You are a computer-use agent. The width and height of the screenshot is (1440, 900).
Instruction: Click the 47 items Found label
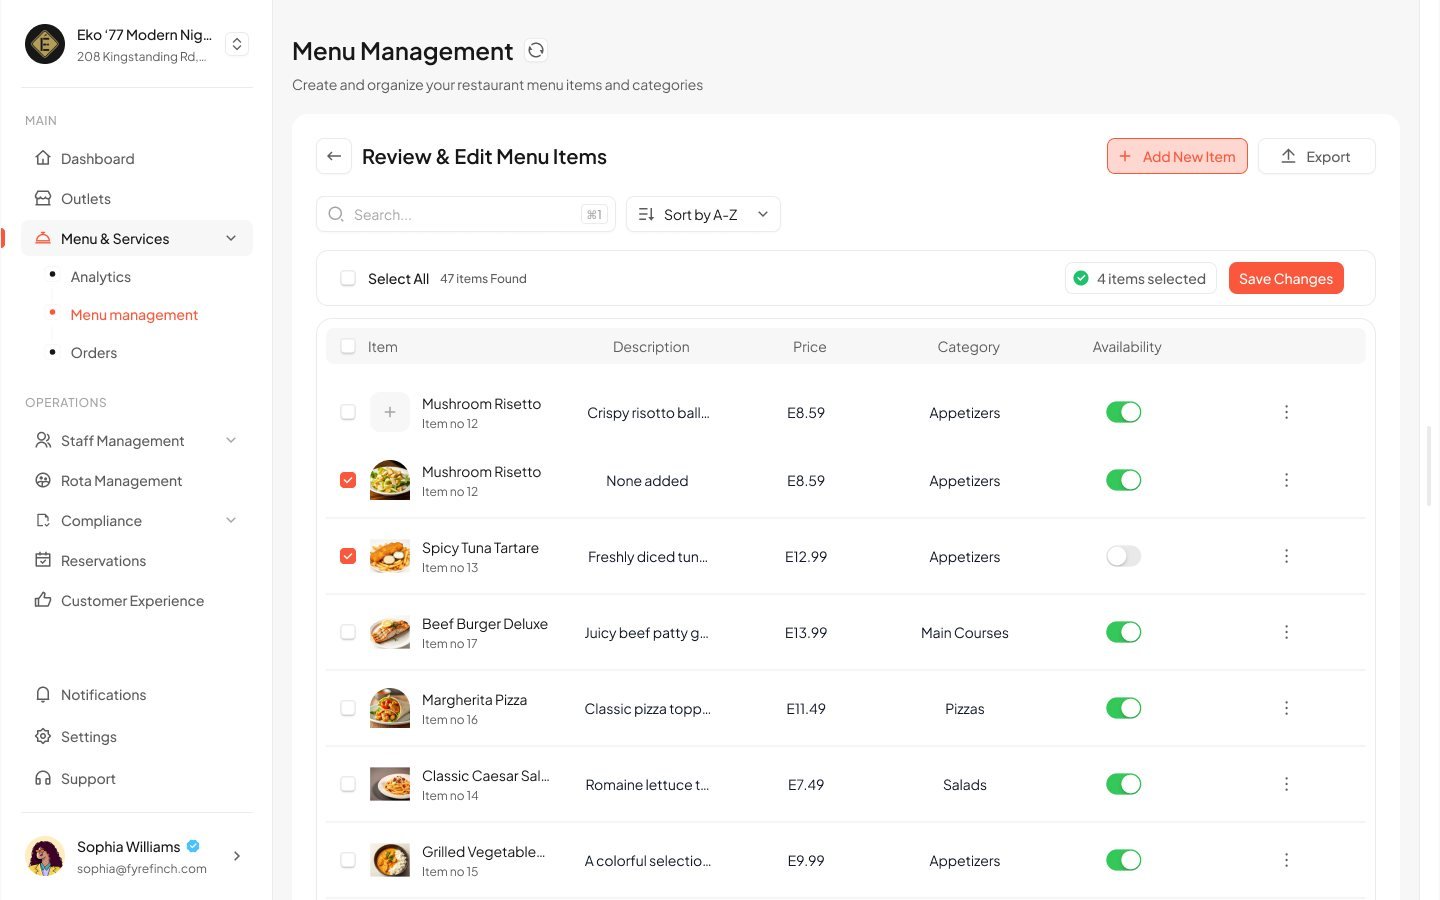point(483,278)
